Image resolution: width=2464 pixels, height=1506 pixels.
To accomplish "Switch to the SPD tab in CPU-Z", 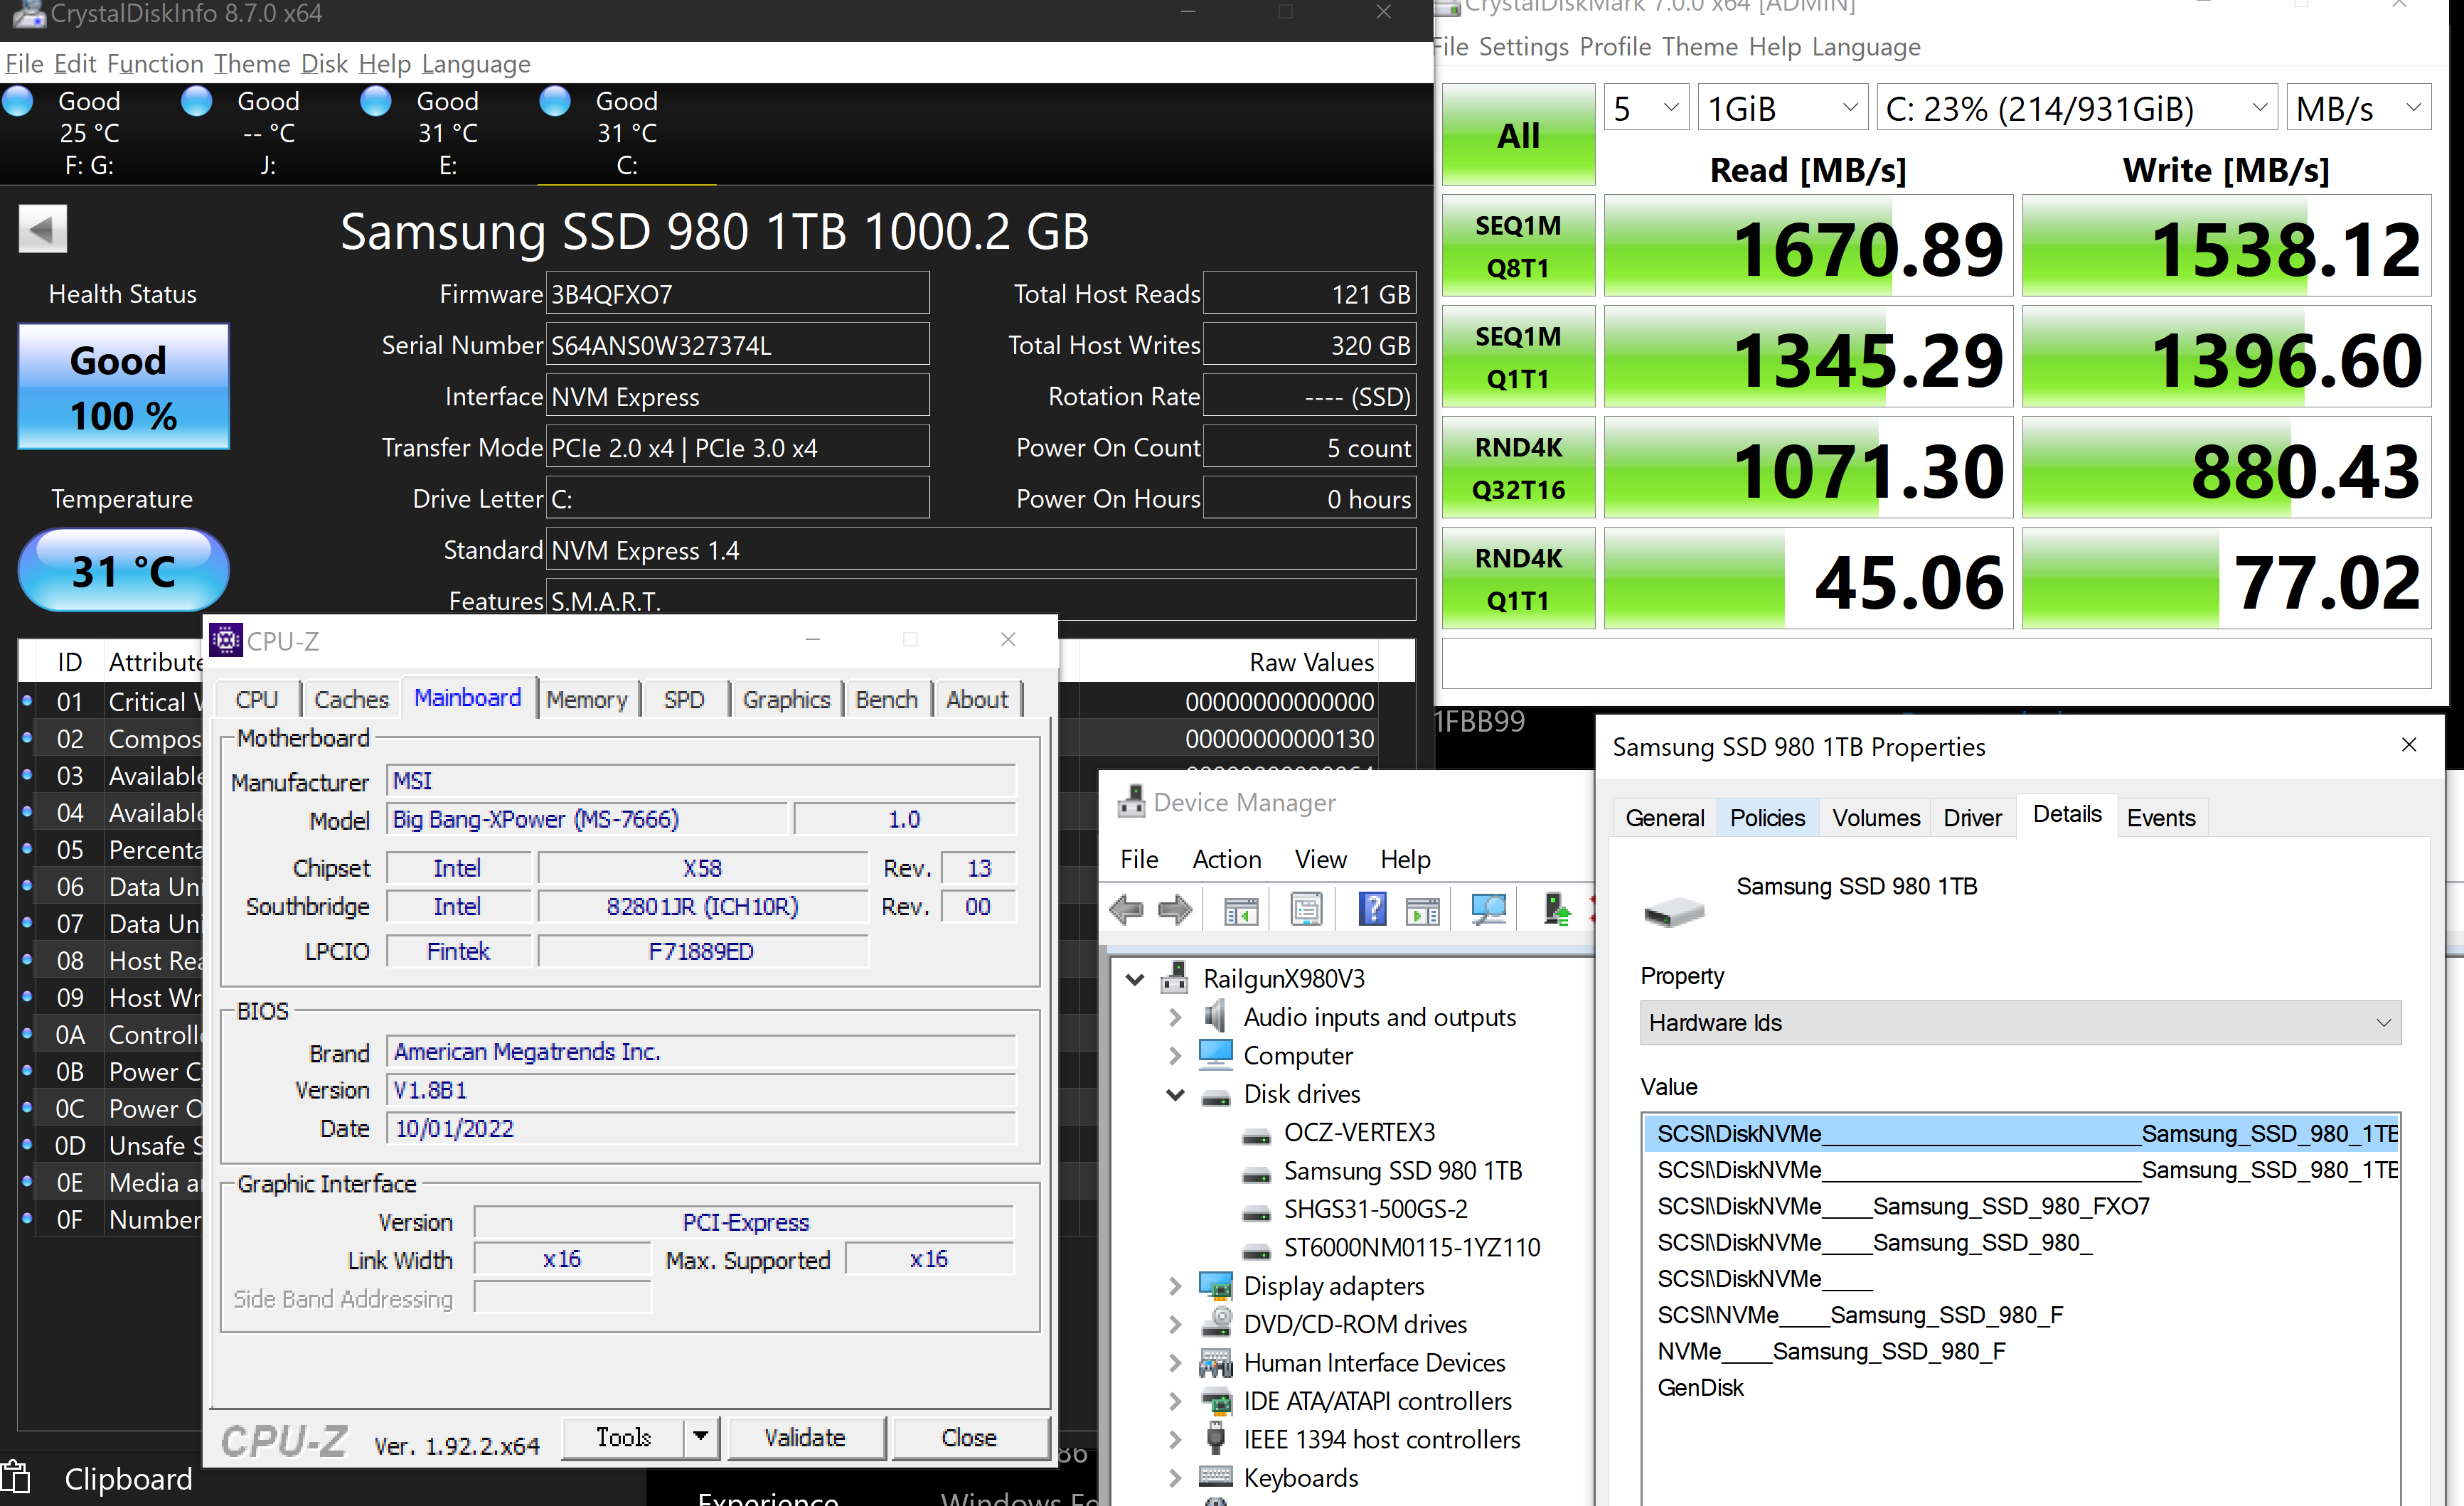I will click(684, 699).
